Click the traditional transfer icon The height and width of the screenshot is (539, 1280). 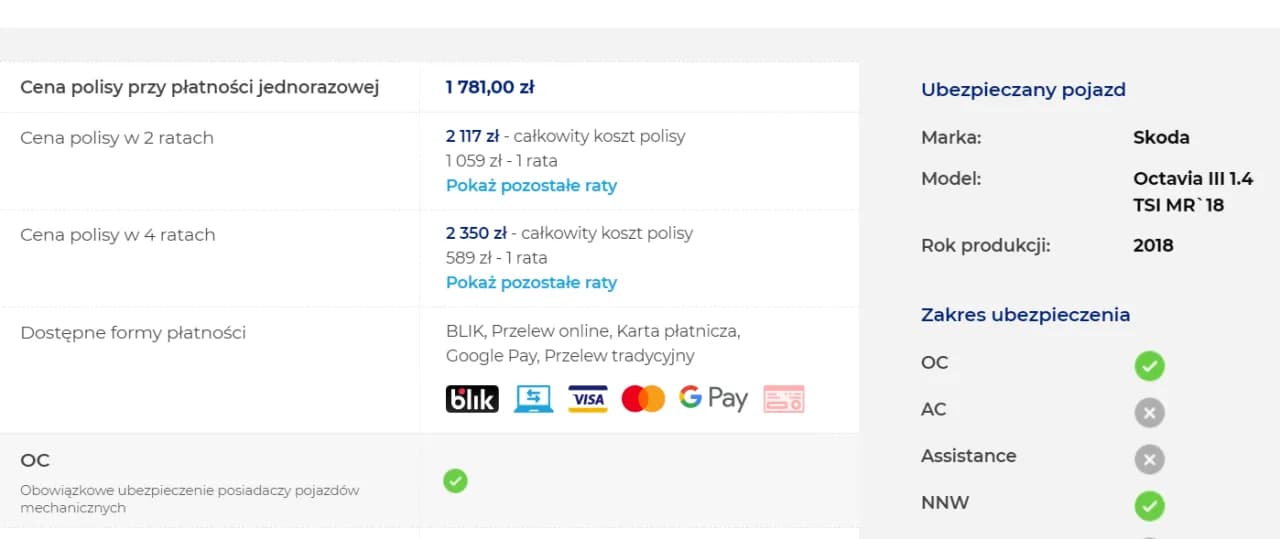(x=784, y=399)
